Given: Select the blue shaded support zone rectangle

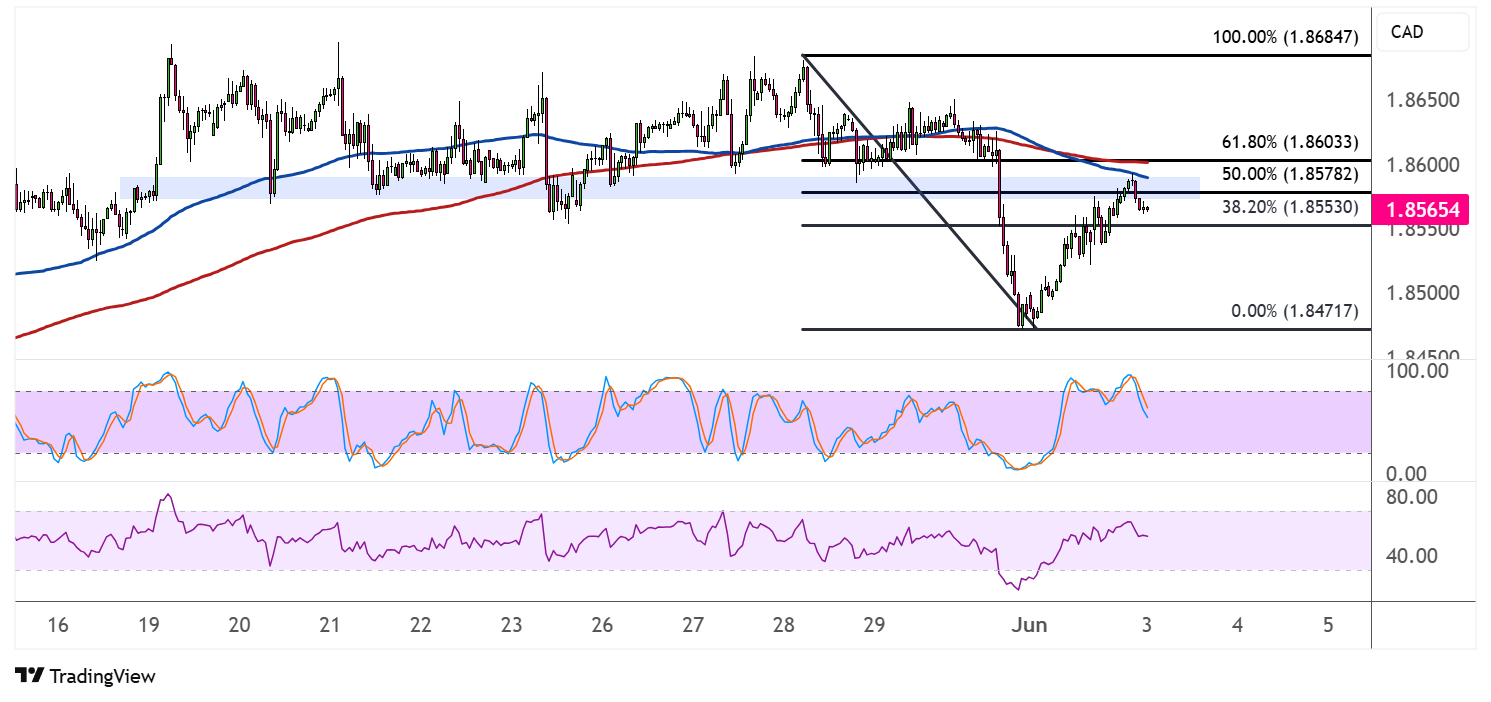Looking at the screenshot, I should click(659, 188).
